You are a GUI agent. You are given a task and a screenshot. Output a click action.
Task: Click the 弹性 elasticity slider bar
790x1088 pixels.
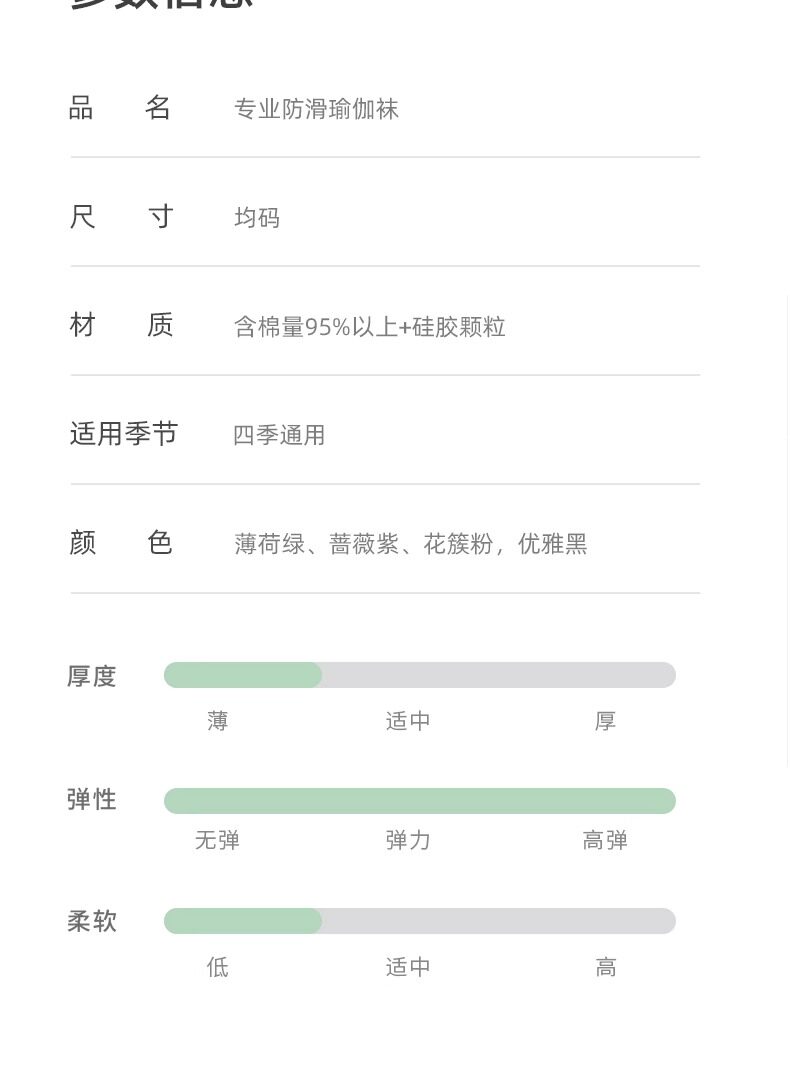[x=420, y=801]
